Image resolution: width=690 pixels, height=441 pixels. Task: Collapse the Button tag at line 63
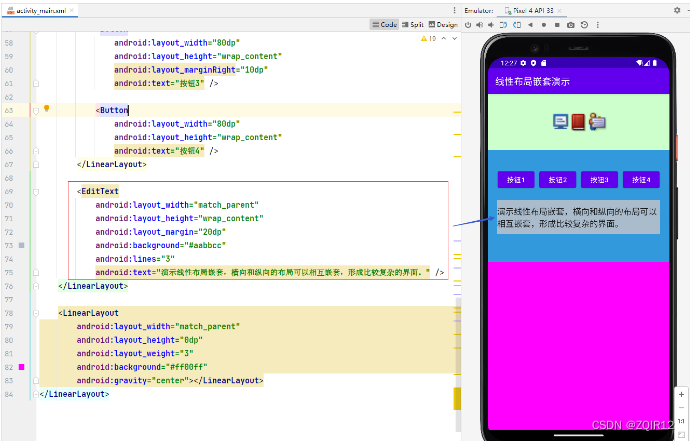[36, 110]
